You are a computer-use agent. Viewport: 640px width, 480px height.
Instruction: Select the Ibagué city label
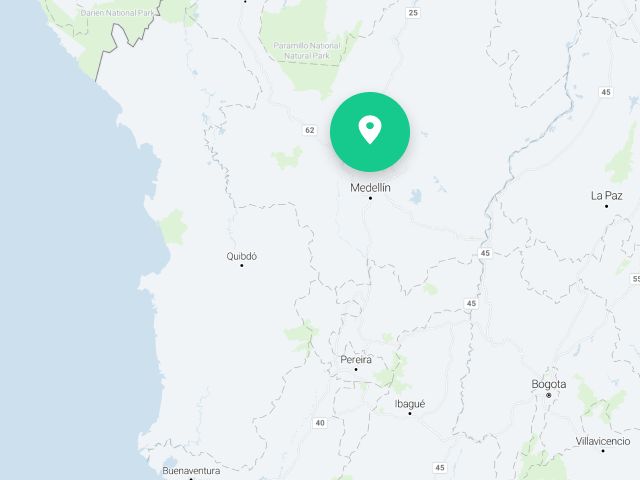410,404
